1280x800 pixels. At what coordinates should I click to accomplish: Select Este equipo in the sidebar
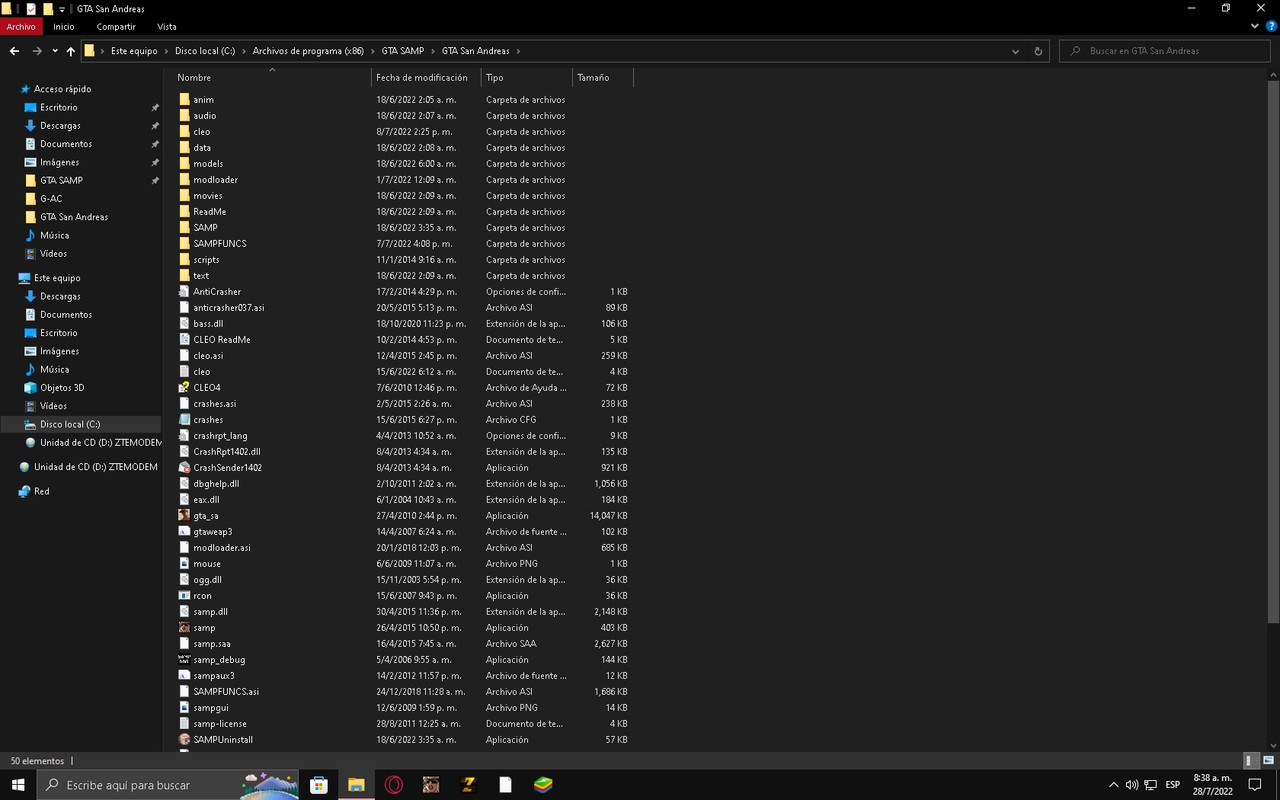click(x=57, y=278)
